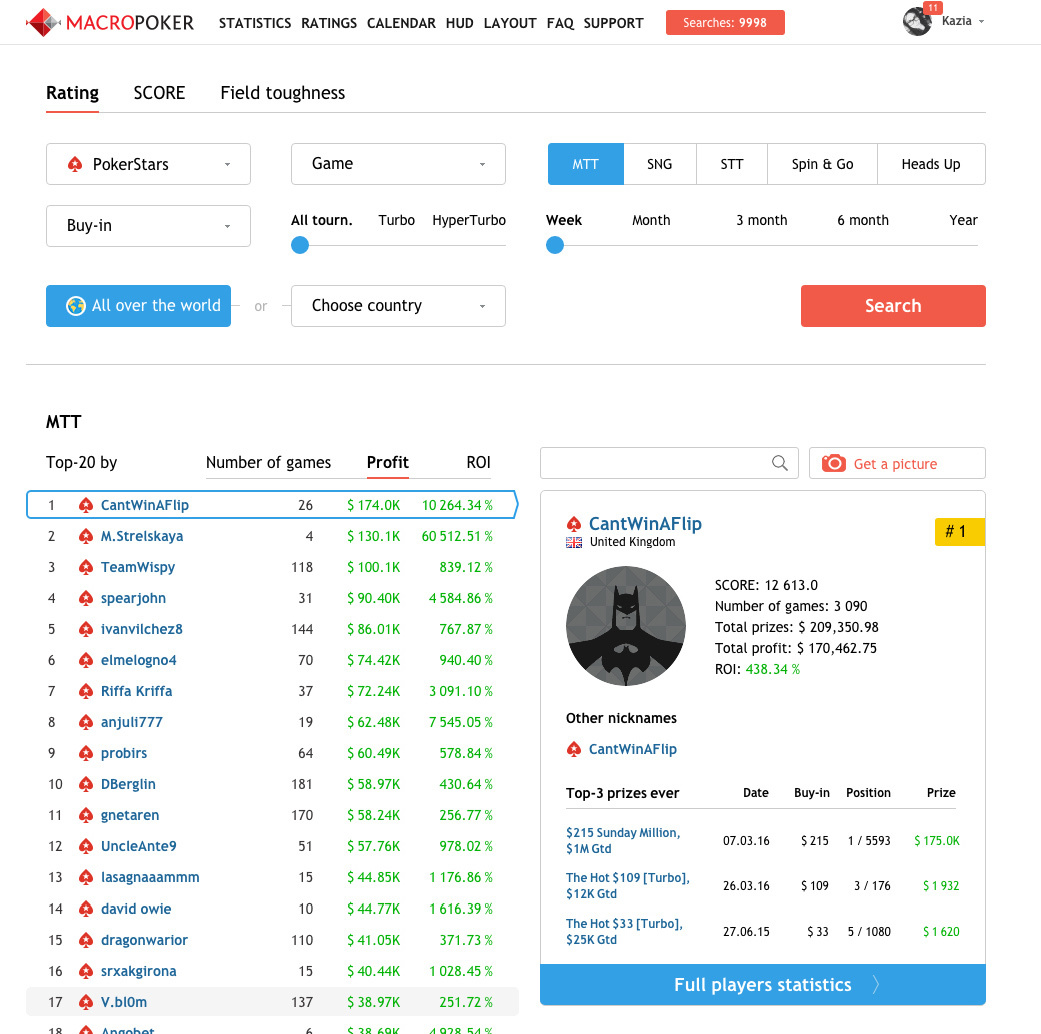Click the UK flag icon under CantWinAFlip
This screenshot has height=1034, width=1041.
[x=574, y=542]
